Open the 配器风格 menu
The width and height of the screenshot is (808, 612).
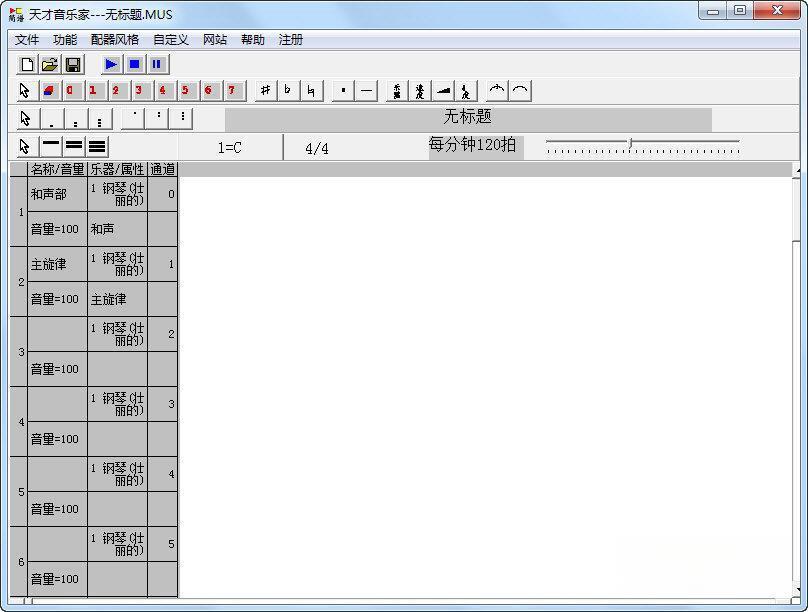[115, 40]
